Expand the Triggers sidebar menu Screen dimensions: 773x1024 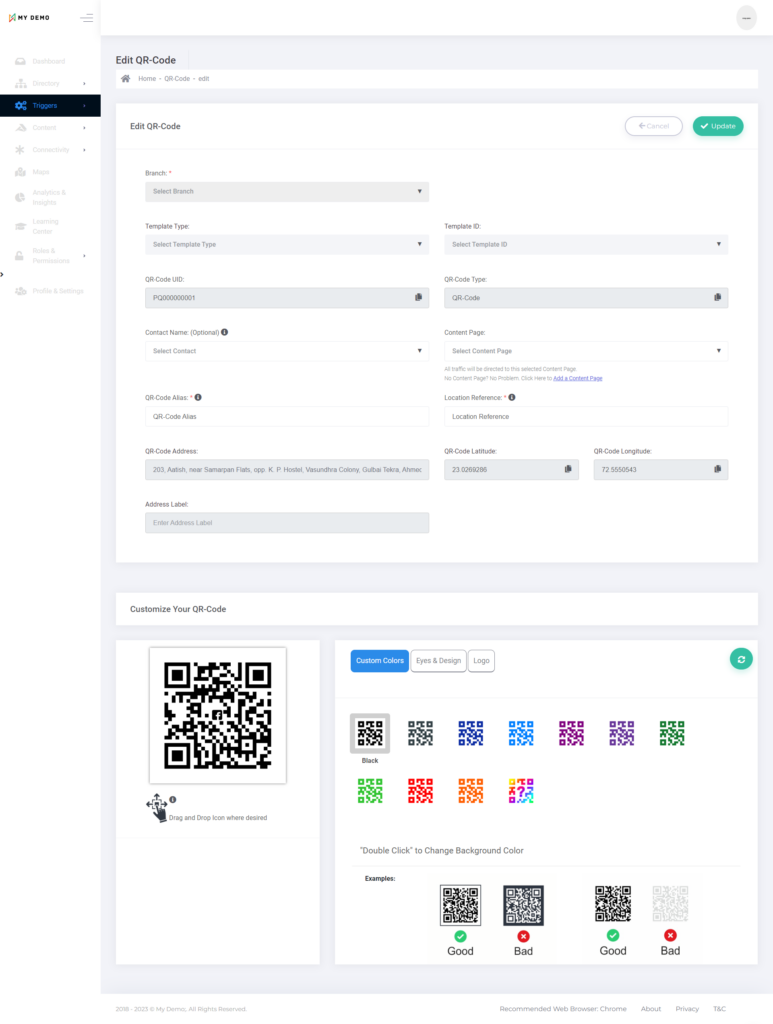coord(50,105)
